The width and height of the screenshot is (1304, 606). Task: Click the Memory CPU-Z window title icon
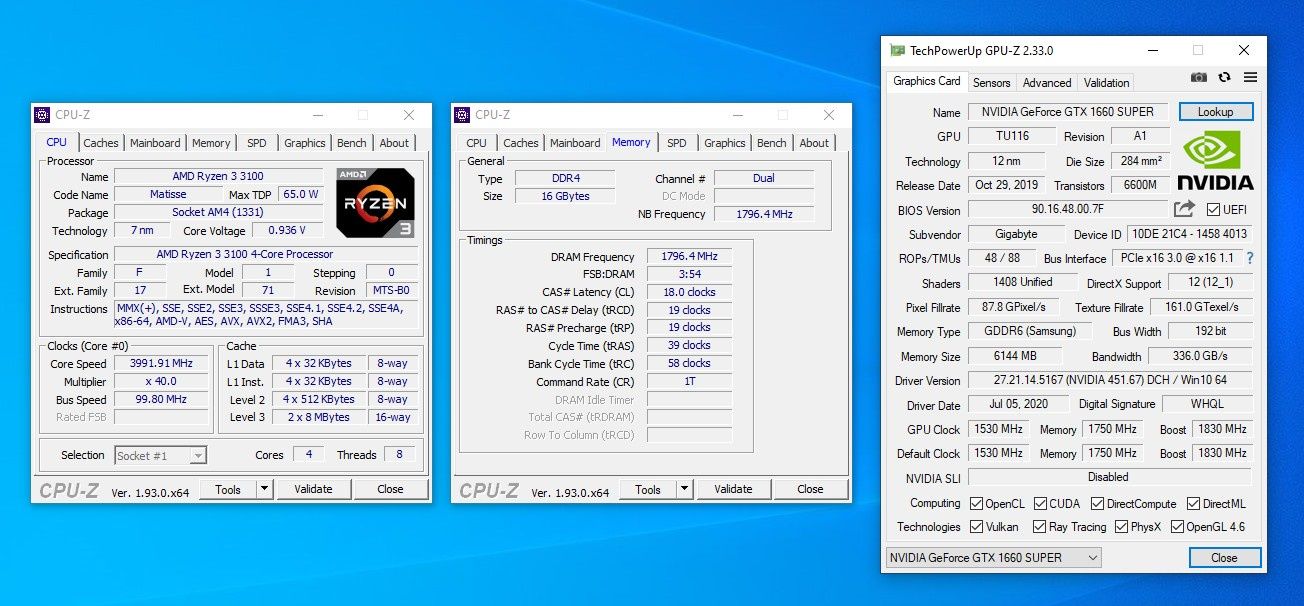click(x=462, y=115)
